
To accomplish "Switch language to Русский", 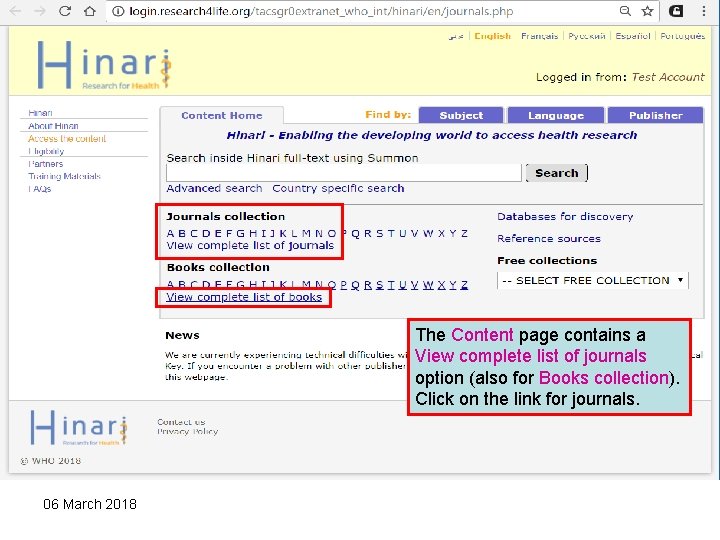I will pyautogui.click(x=587, y=36).
